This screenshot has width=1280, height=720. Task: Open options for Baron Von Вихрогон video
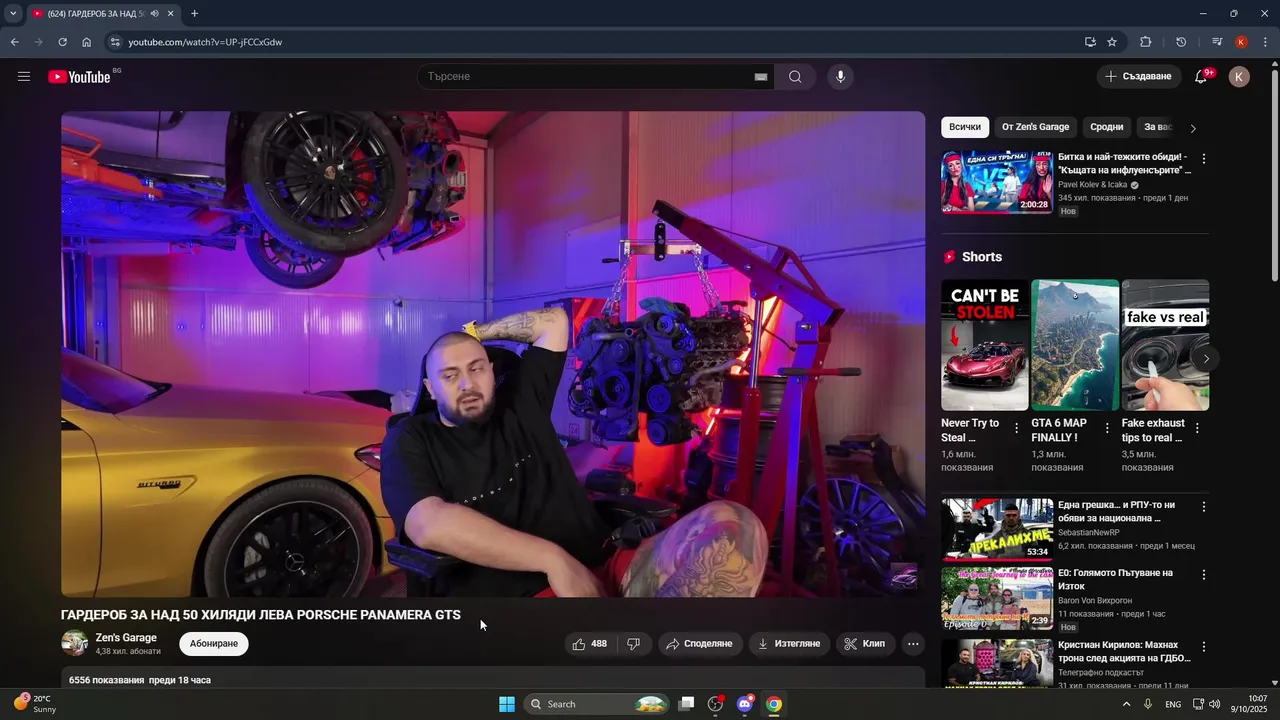[1204, 575]
